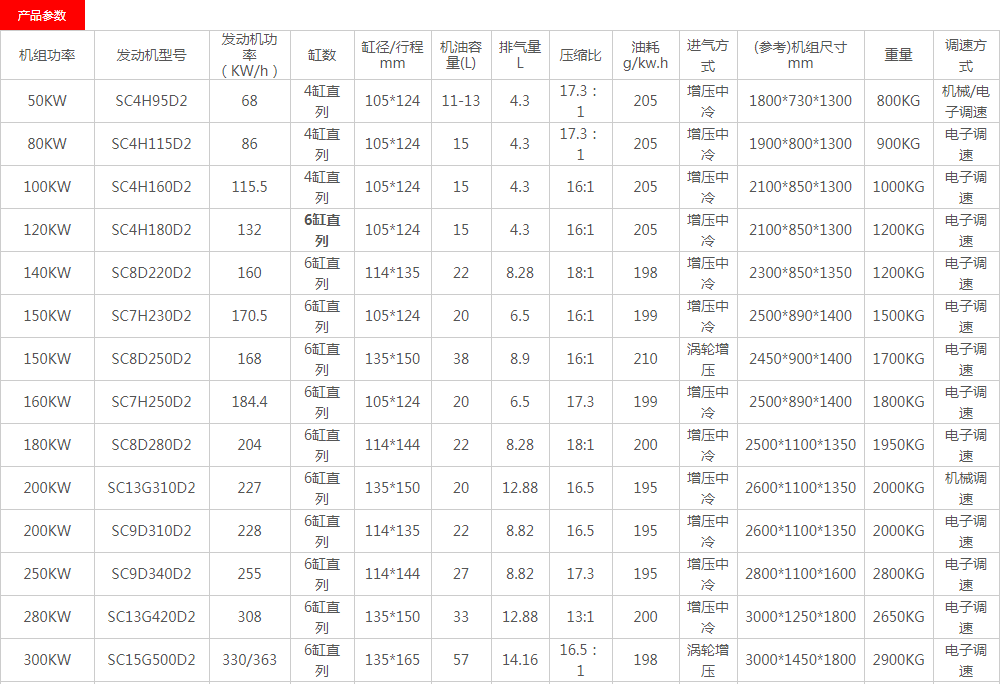Click dimensions 2450*900*1400
The height and width of the screenshot is (684, 1002).
[800, 359]
